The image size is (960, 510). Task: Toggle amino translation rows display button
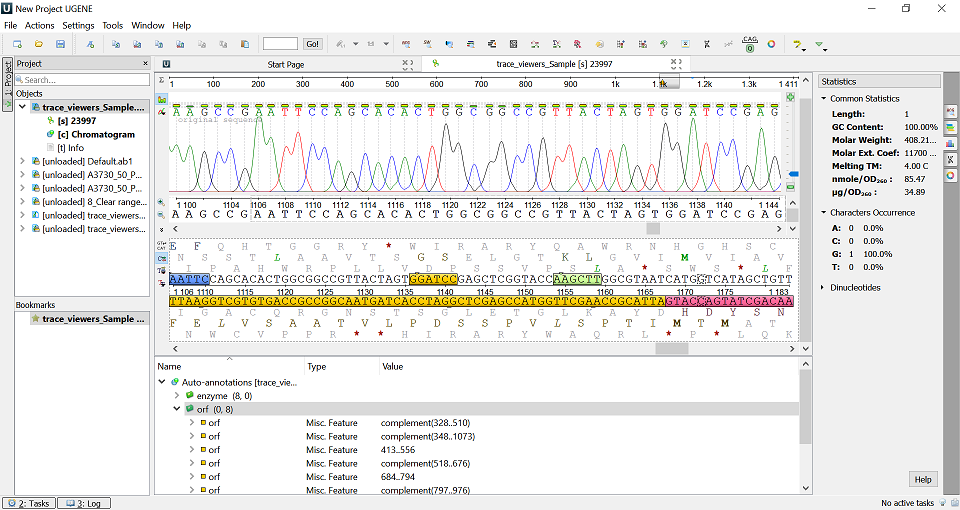162,258
